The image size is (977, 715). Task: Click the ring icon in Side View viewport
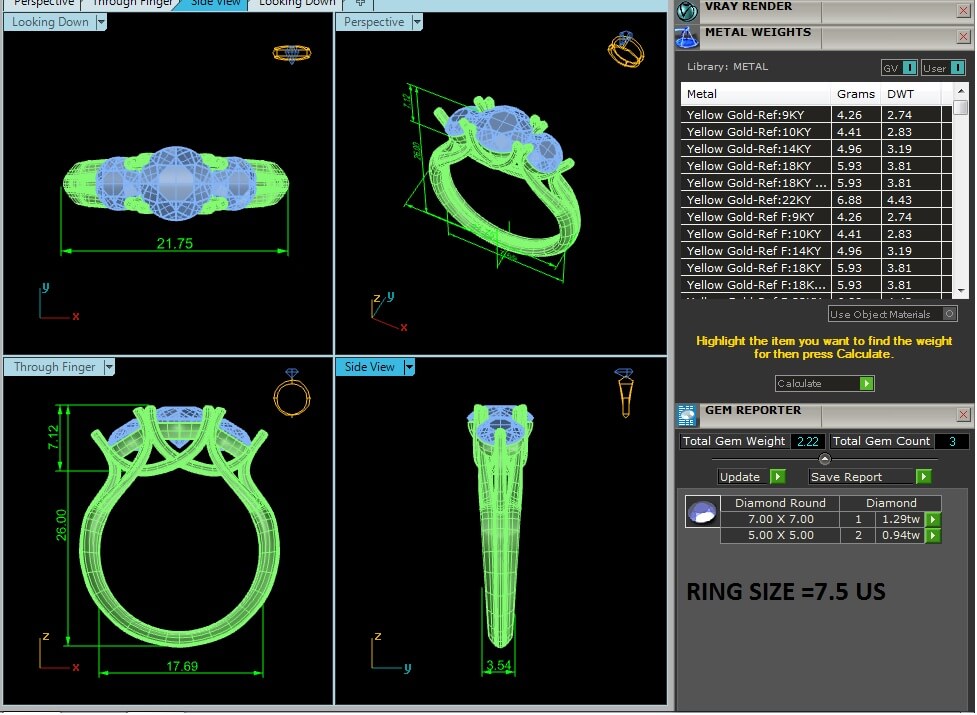pos(623,392)
